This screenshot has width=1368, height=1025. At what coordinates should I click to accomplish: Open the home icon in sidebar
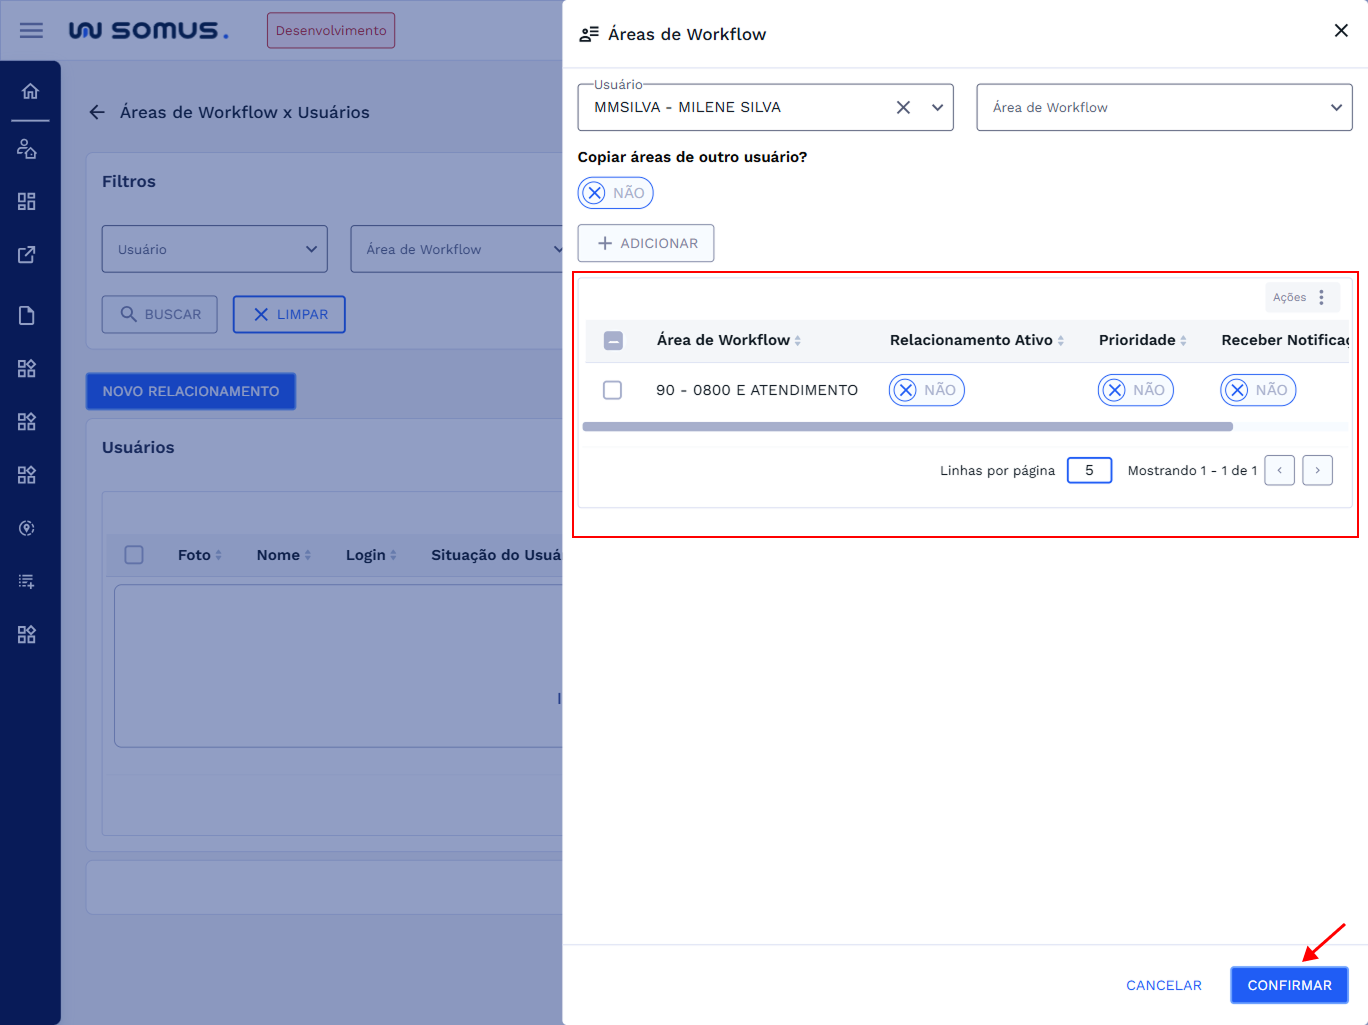coord(30,91)
